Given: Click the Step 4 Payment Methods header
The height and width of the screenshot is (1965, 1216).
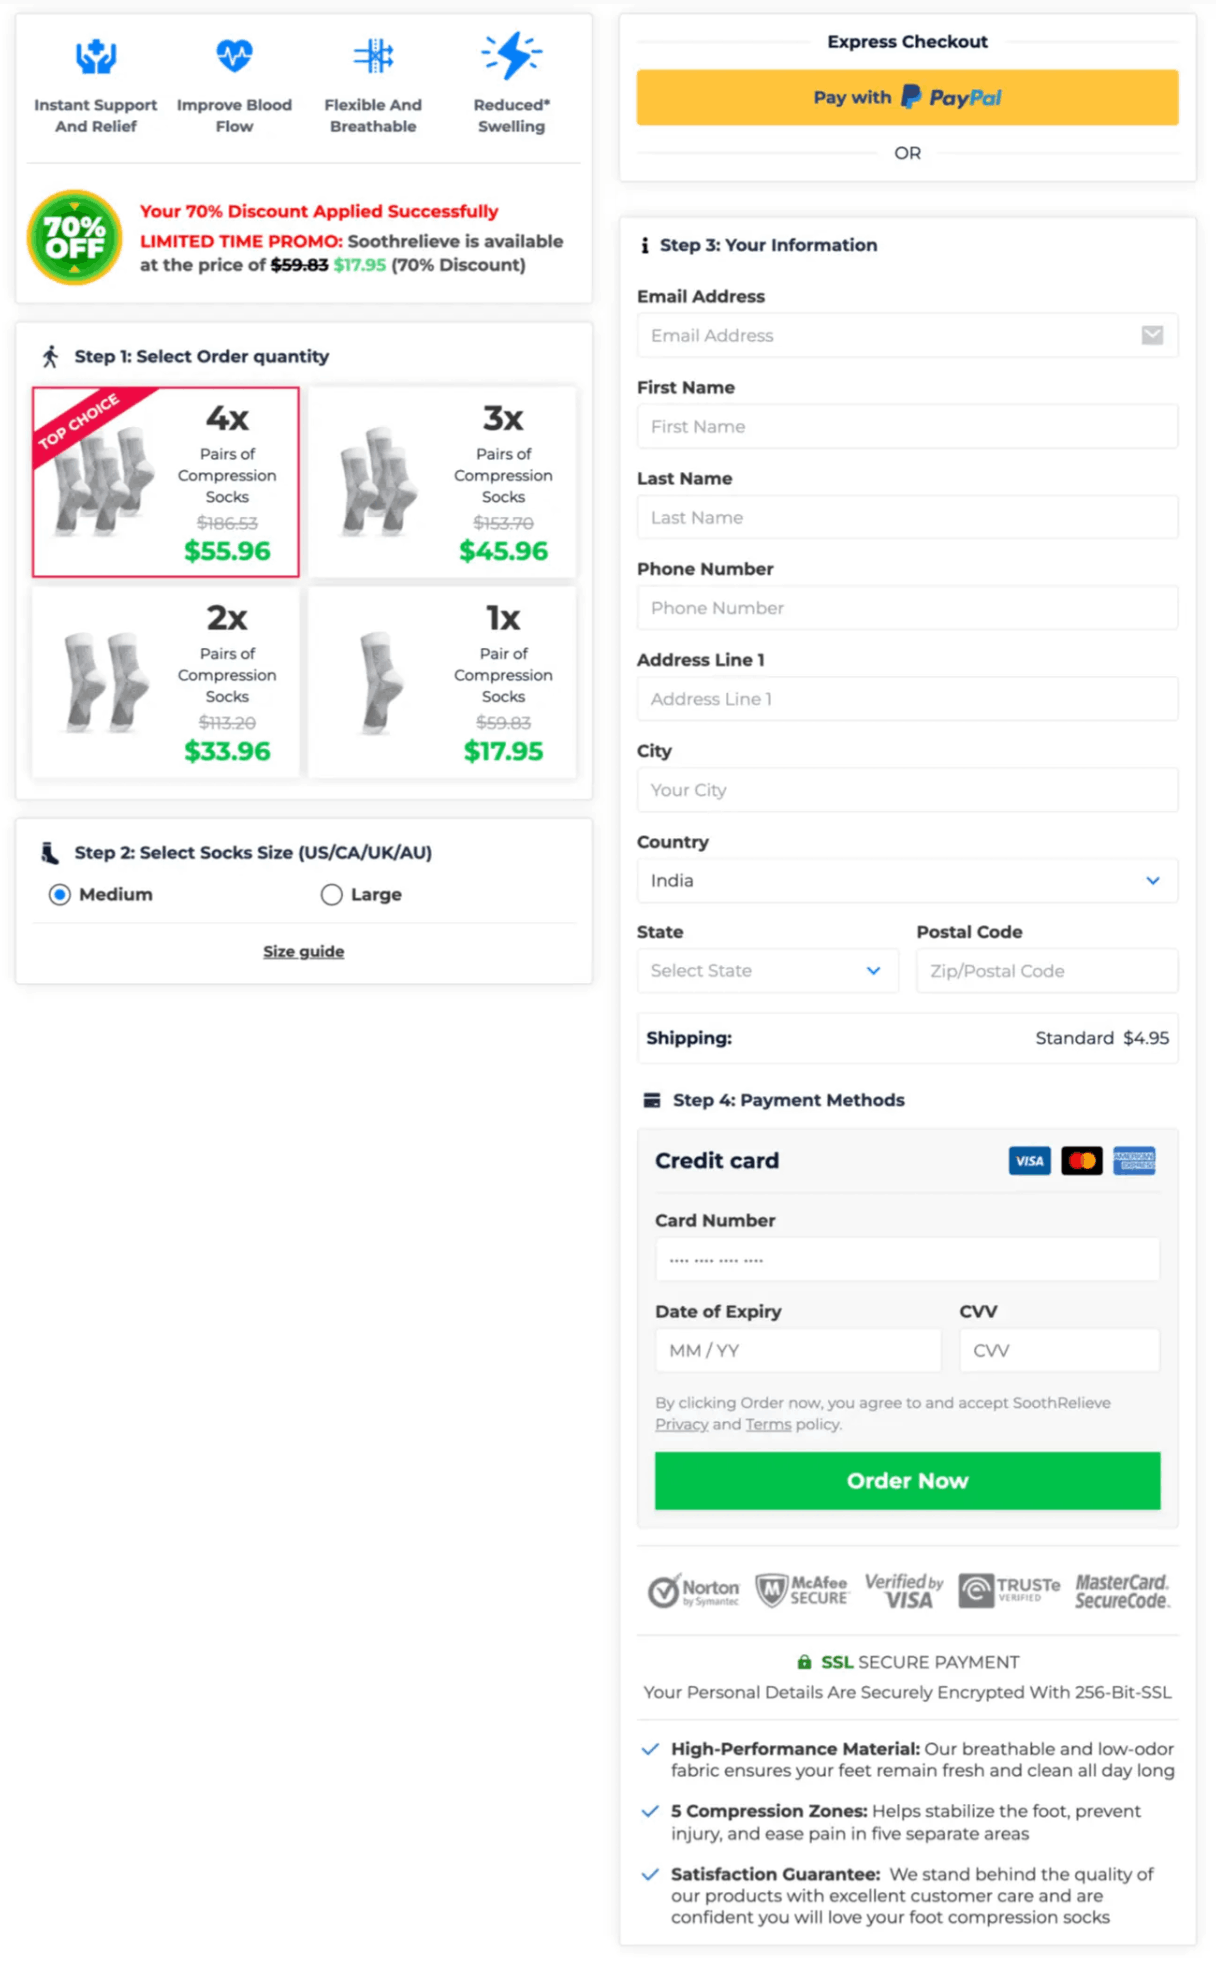Looking at the screenshot, I should point(788,1100).
